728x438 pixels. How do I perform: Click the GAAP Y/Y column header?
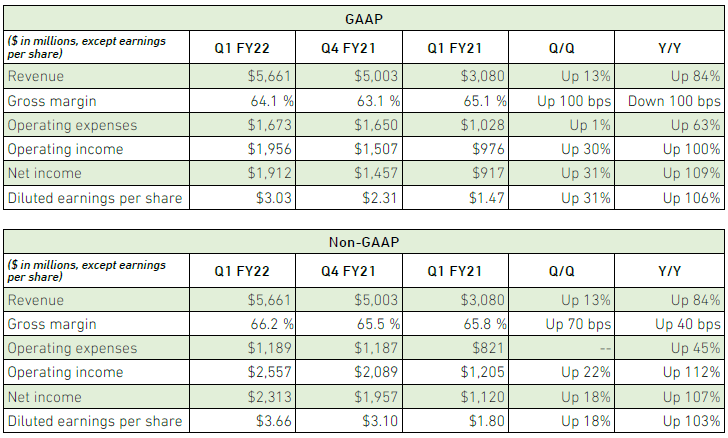[669, 47]
